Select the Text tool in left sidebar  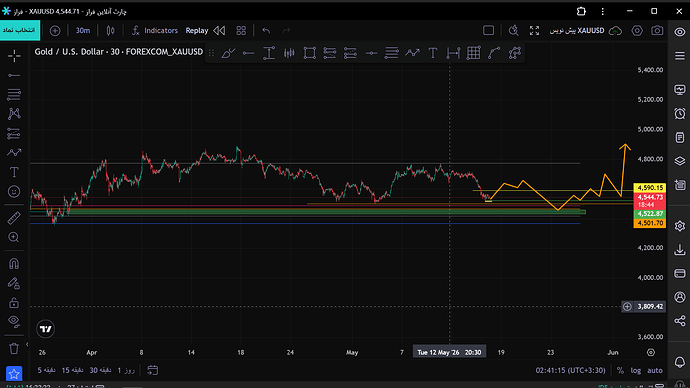(x=14, y=172)
